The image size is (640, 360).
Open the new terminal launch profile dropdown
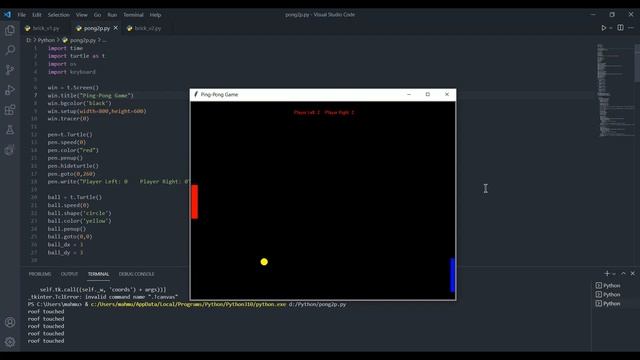coord(614,274)
